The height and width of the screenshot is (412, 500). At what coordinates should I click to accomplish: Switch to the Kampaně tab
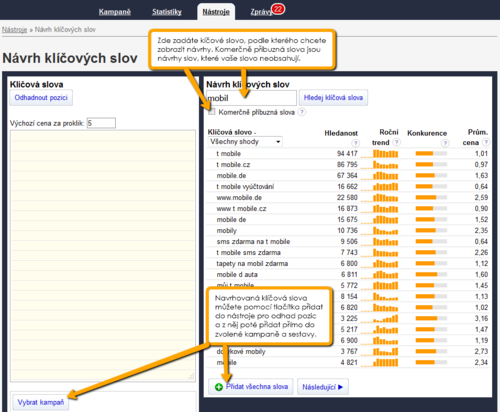pos(115,12)
